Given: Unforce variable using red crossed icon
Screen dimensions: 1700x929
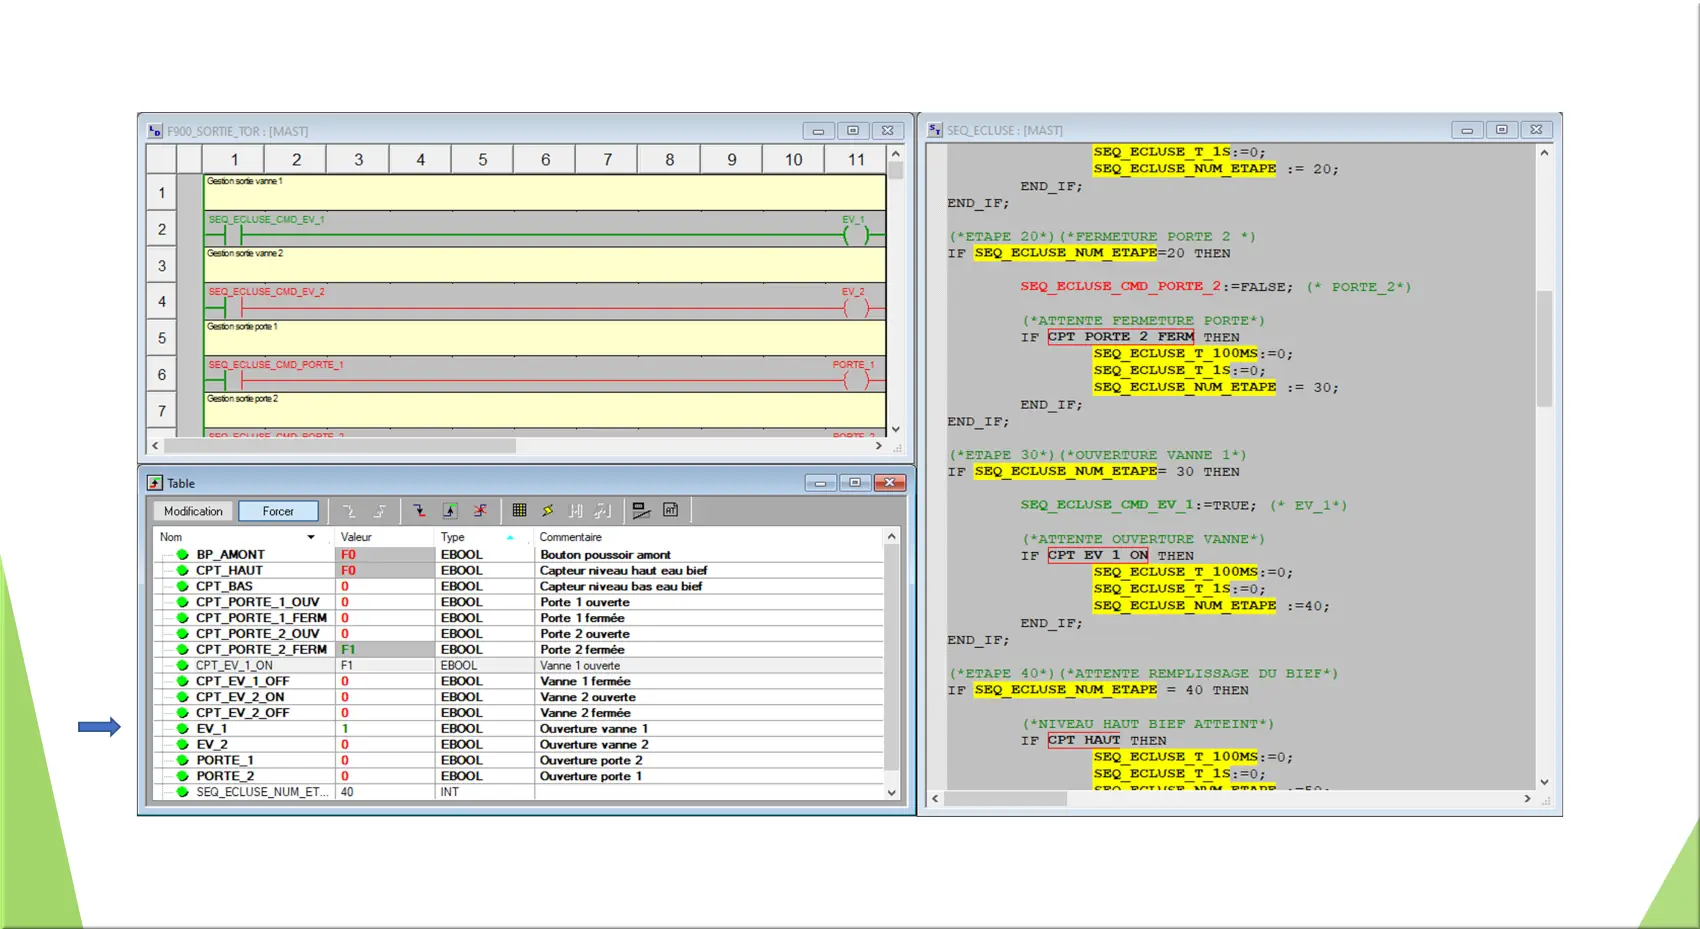Looking at the screenshot, I should (481, 511).
